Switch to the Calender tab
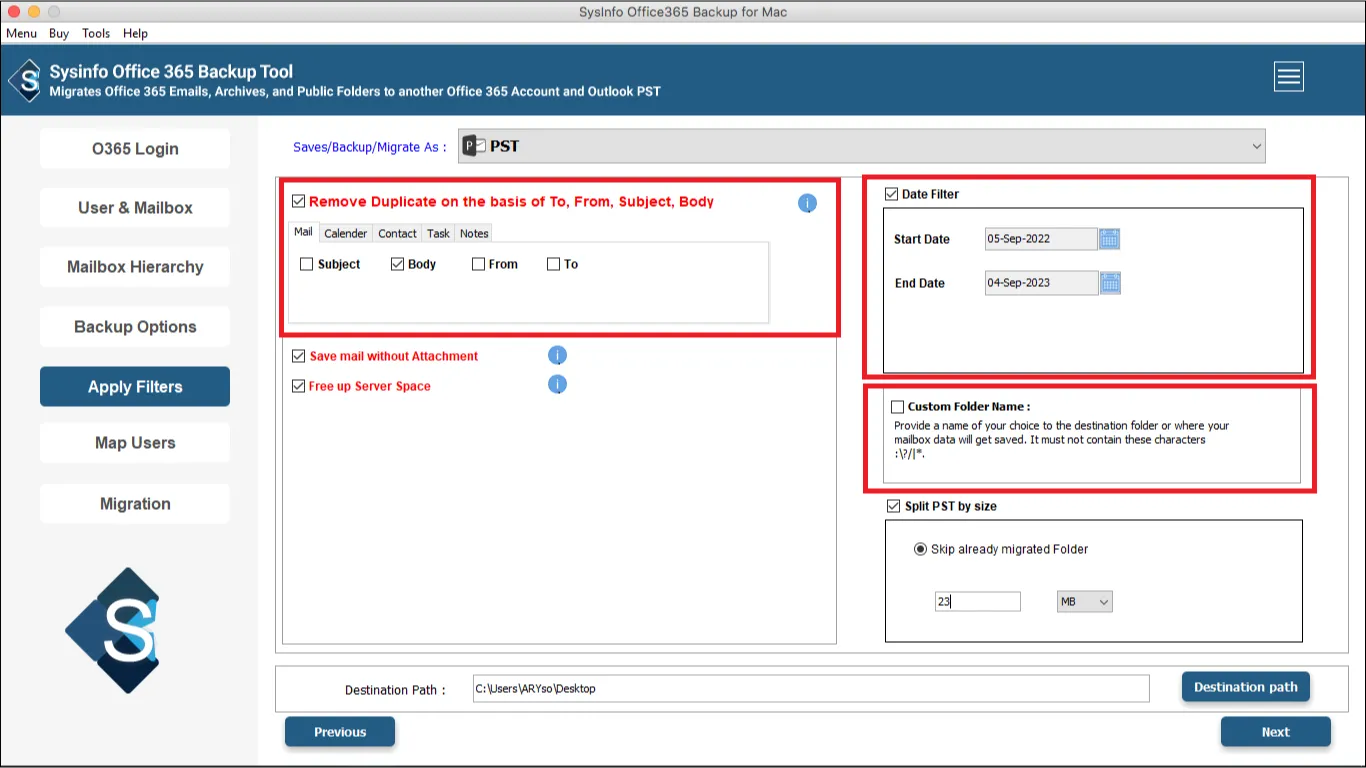 345,233
